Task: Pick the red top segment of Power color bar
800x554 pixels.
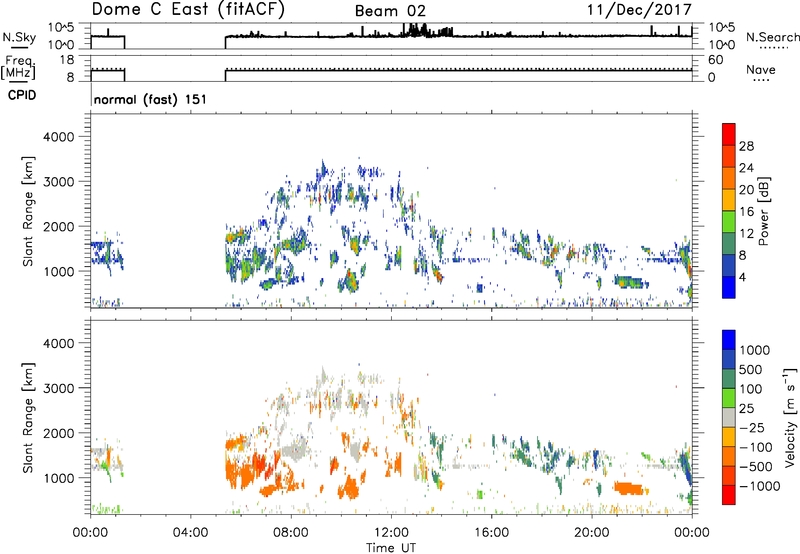Action: coord(729,134)
